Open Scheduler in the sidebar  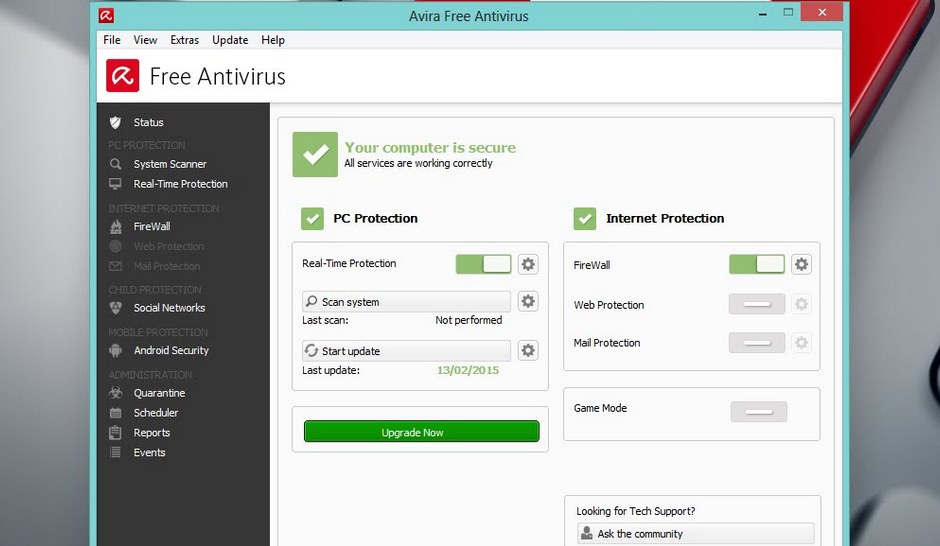click(x=156, y=413)
